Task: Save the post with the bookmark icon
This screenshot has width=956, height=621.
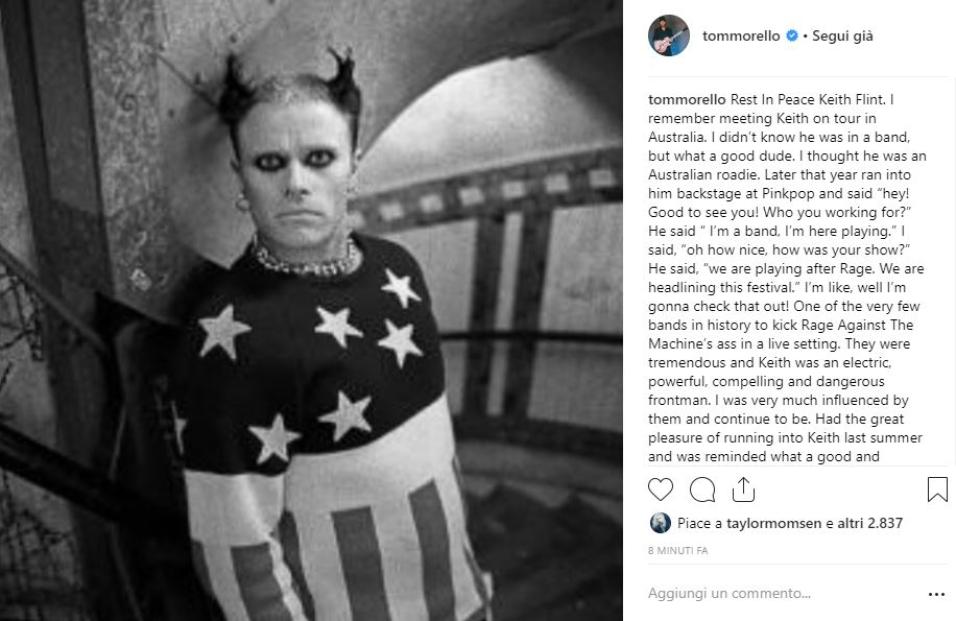Action: point(937,489)
